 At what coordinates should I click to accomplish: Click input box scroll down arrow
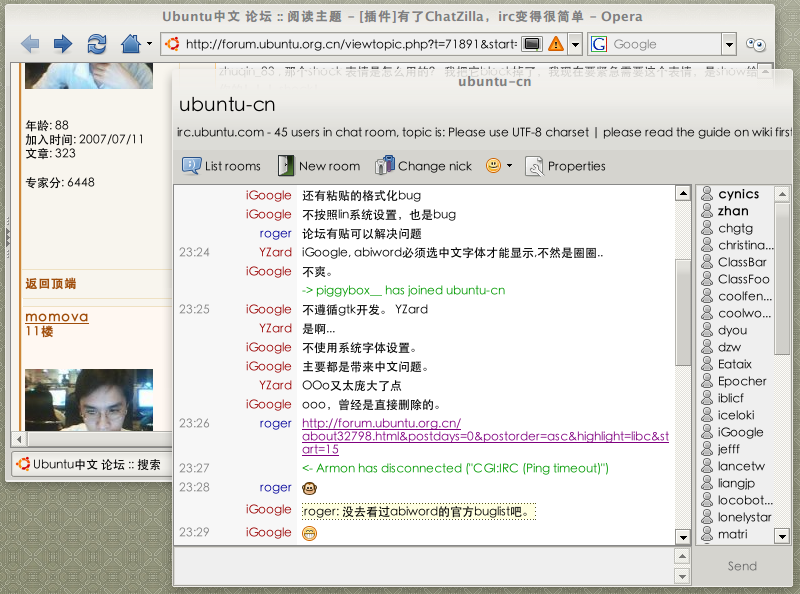[682, 576]
